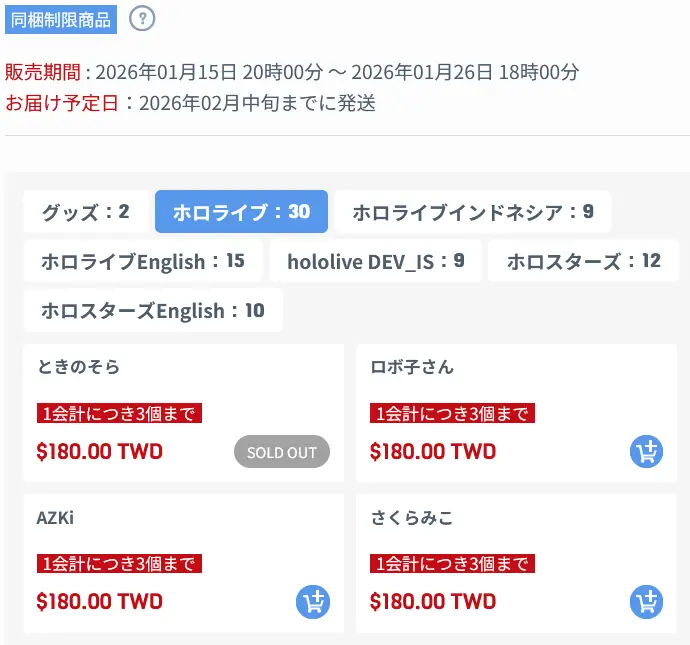This screenshot has width=690, height=645.
Task: Open the AZKi product title
Action: pyautogui.click(x=55, y=517)
